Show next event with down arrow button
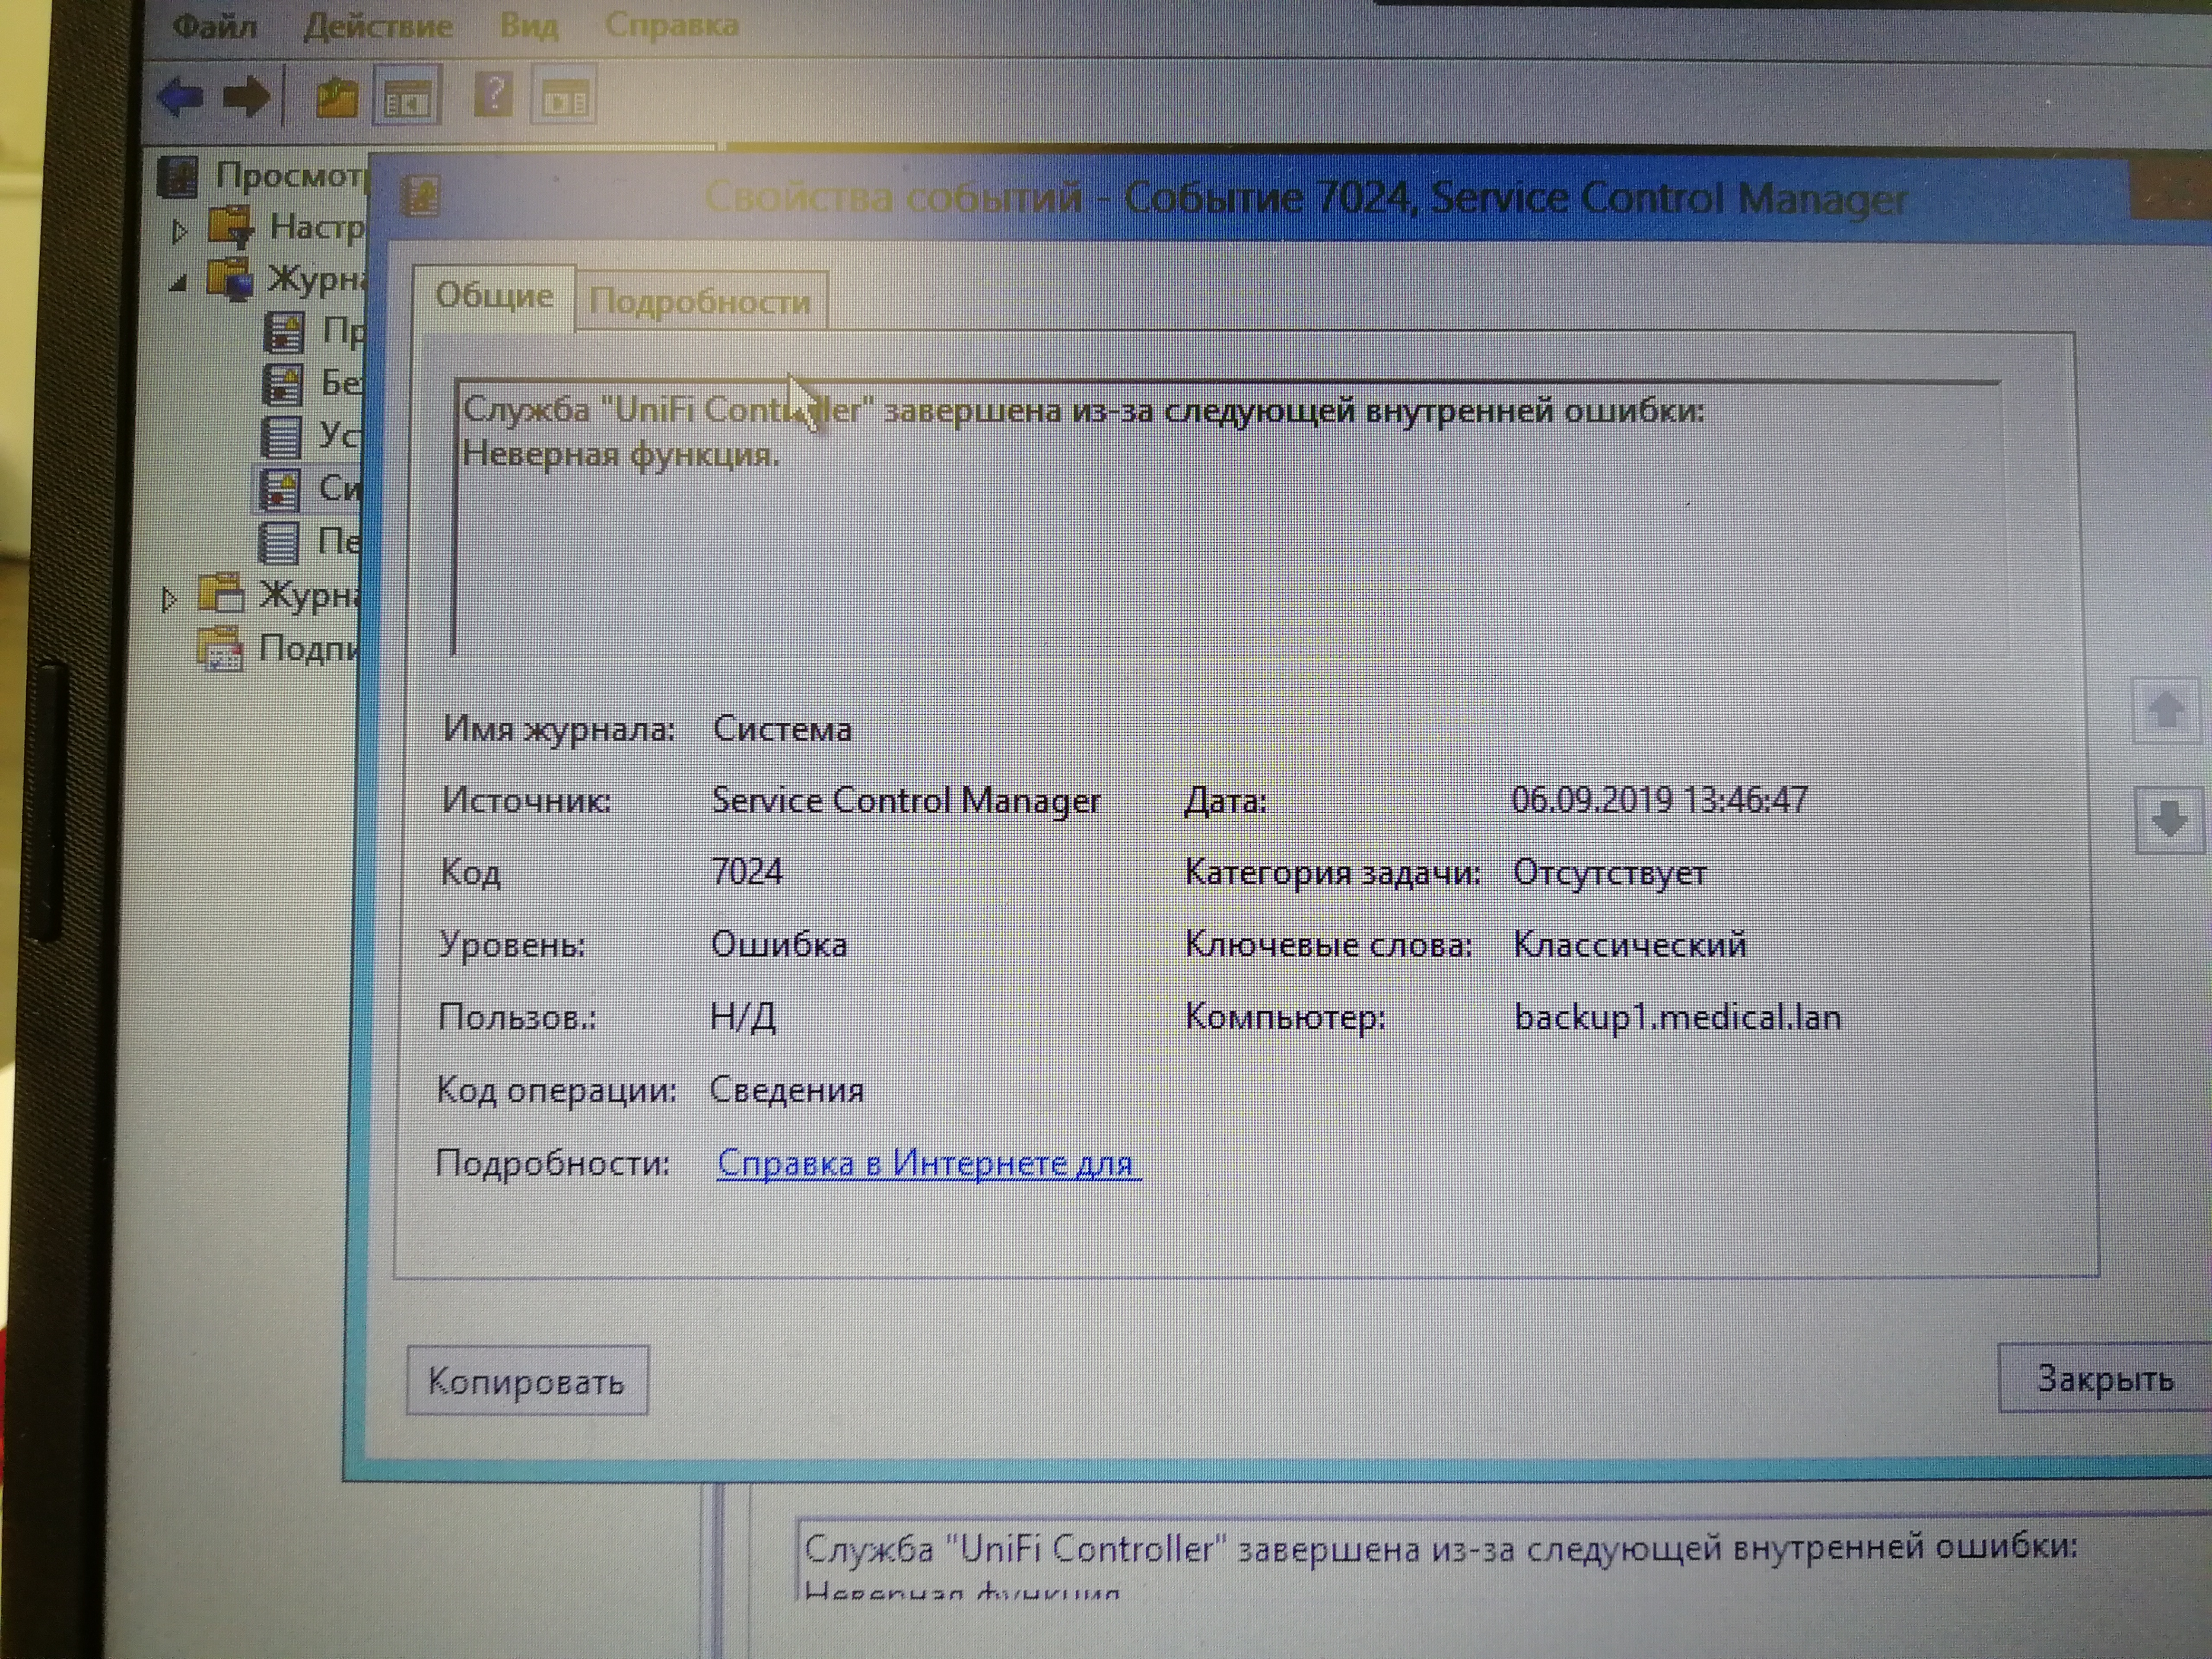 [x=2168, y=820]
